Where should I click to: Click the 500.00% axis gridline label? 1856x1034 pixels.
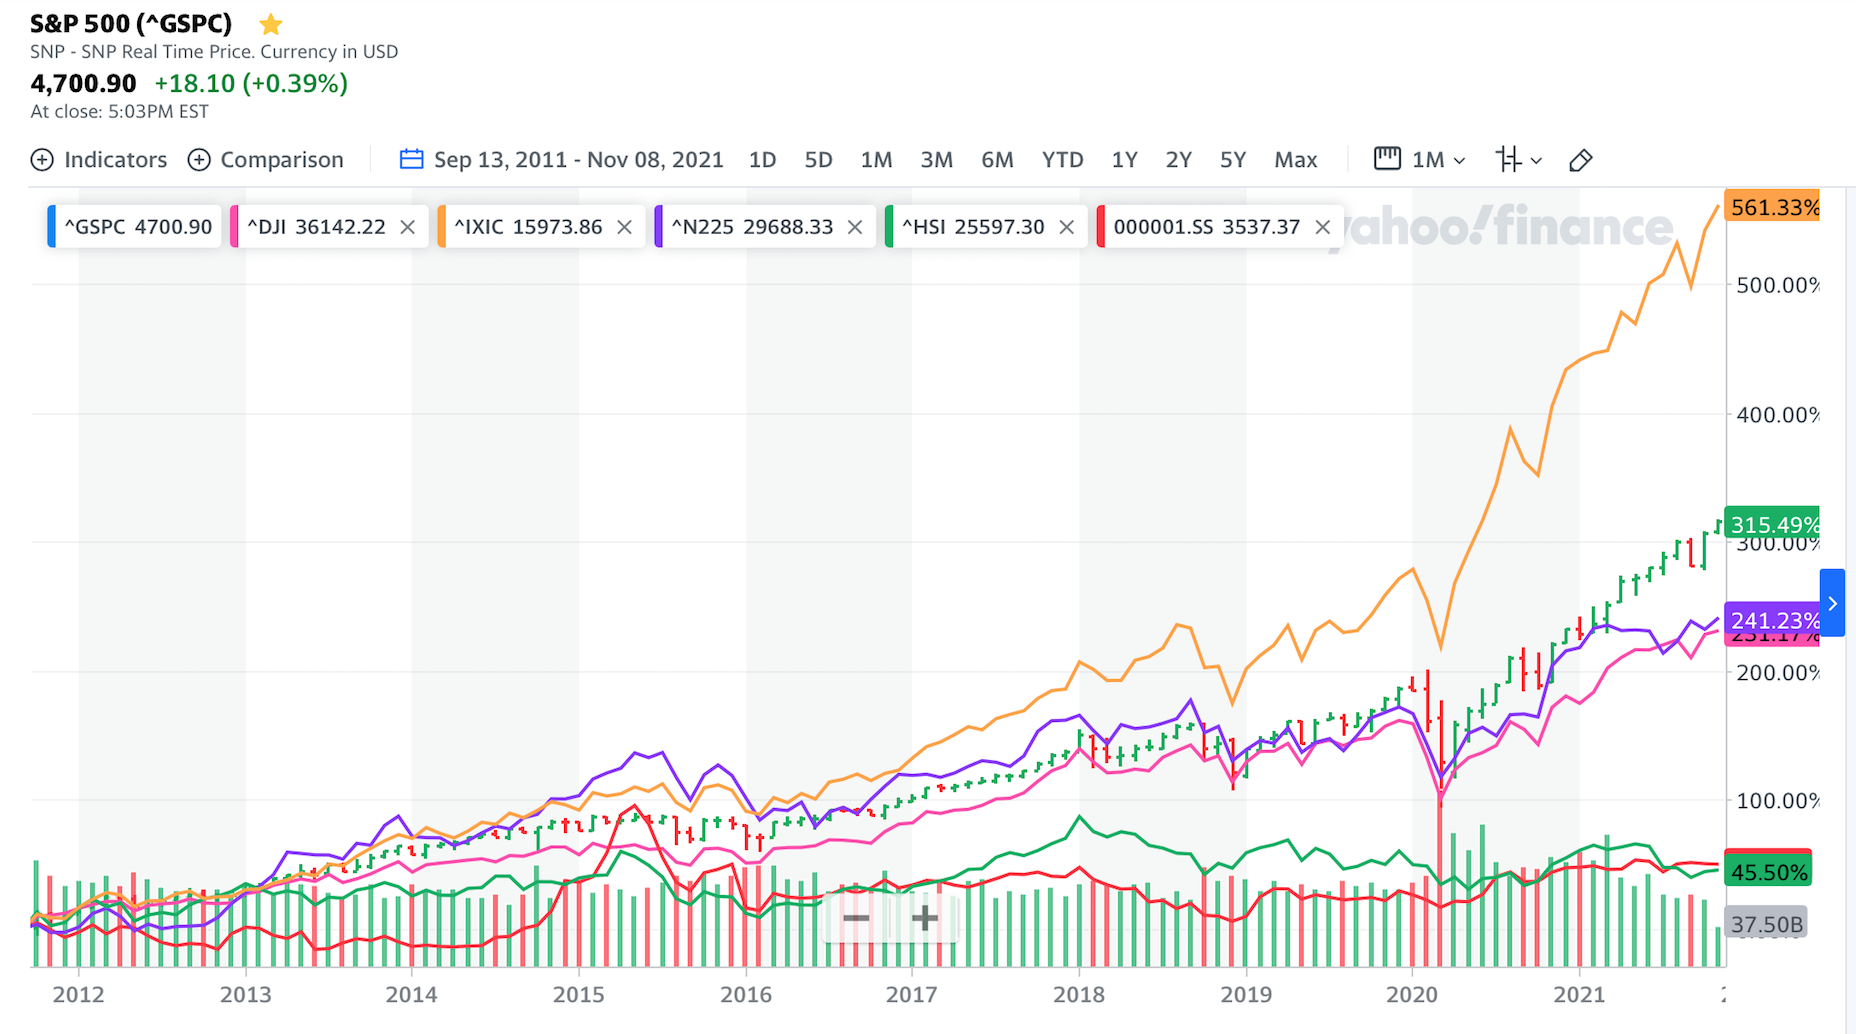1778,285
